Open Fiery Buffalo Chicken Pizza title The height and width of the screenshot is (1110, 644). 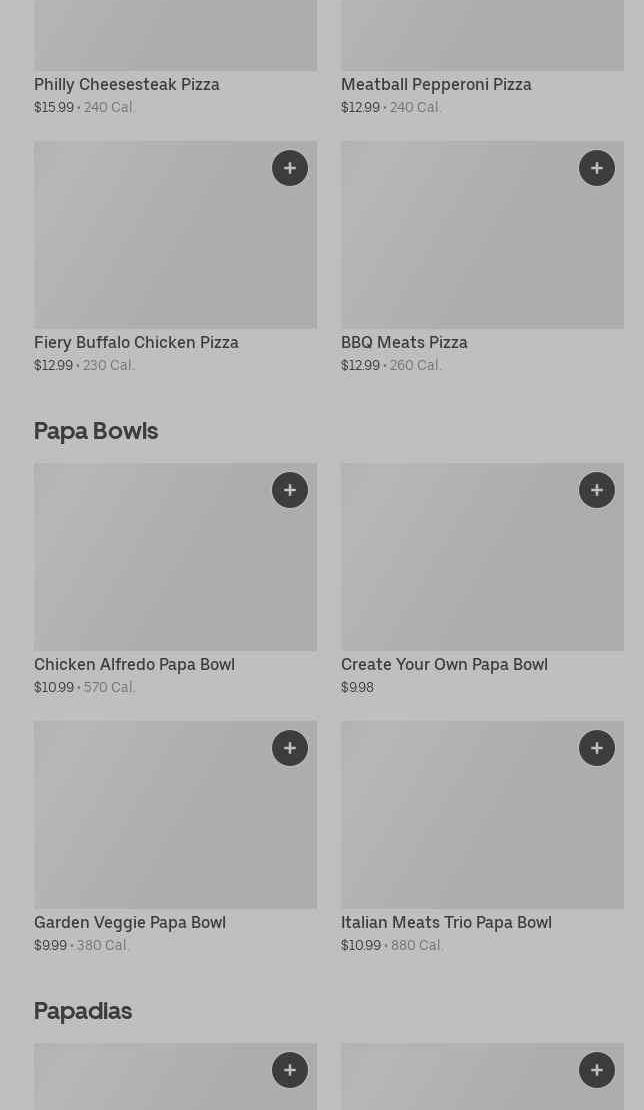click(x=136, y=343)
